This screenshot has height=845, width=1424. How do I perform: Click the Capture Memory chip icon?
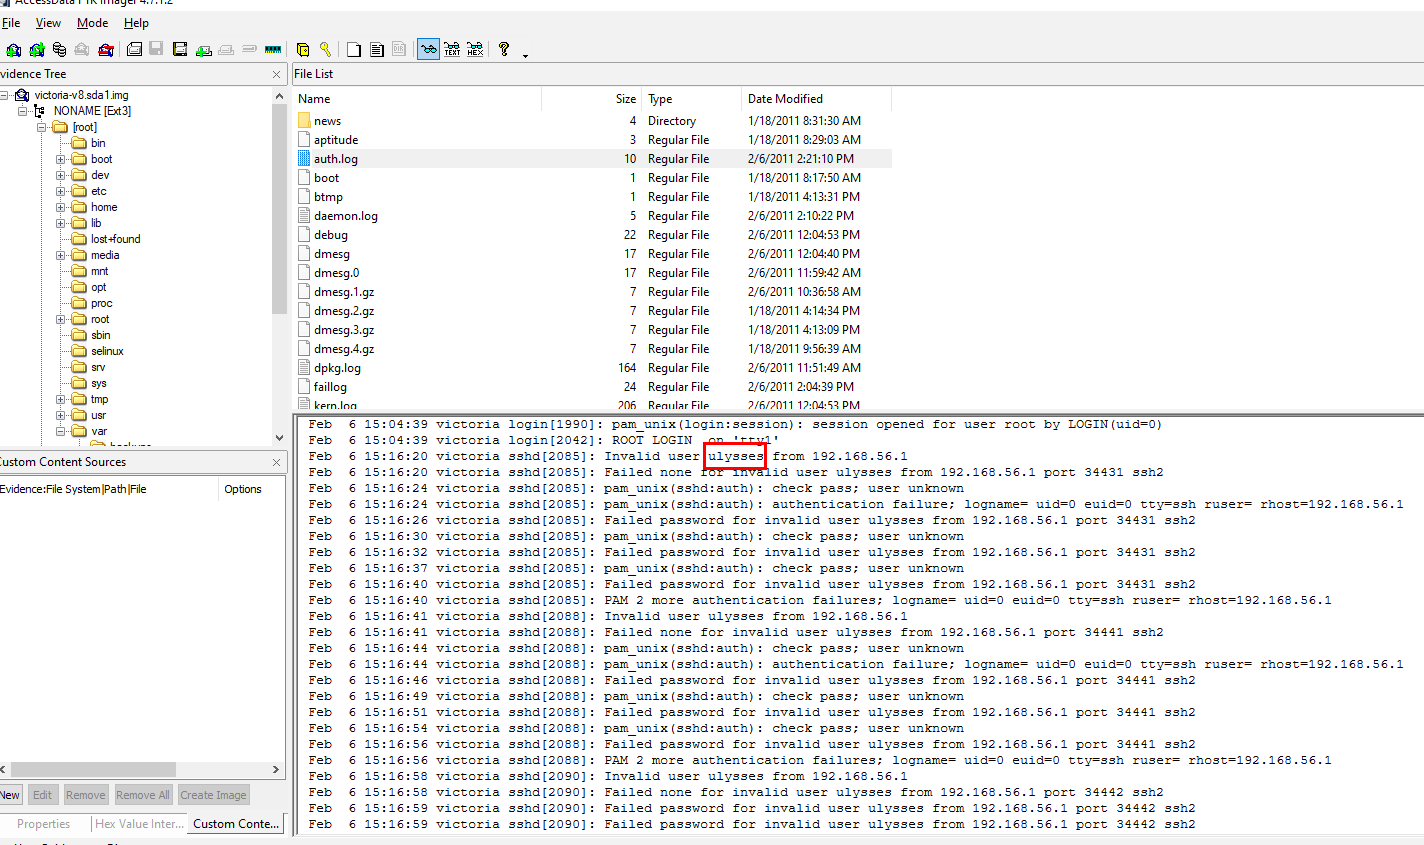pos(274,49)
